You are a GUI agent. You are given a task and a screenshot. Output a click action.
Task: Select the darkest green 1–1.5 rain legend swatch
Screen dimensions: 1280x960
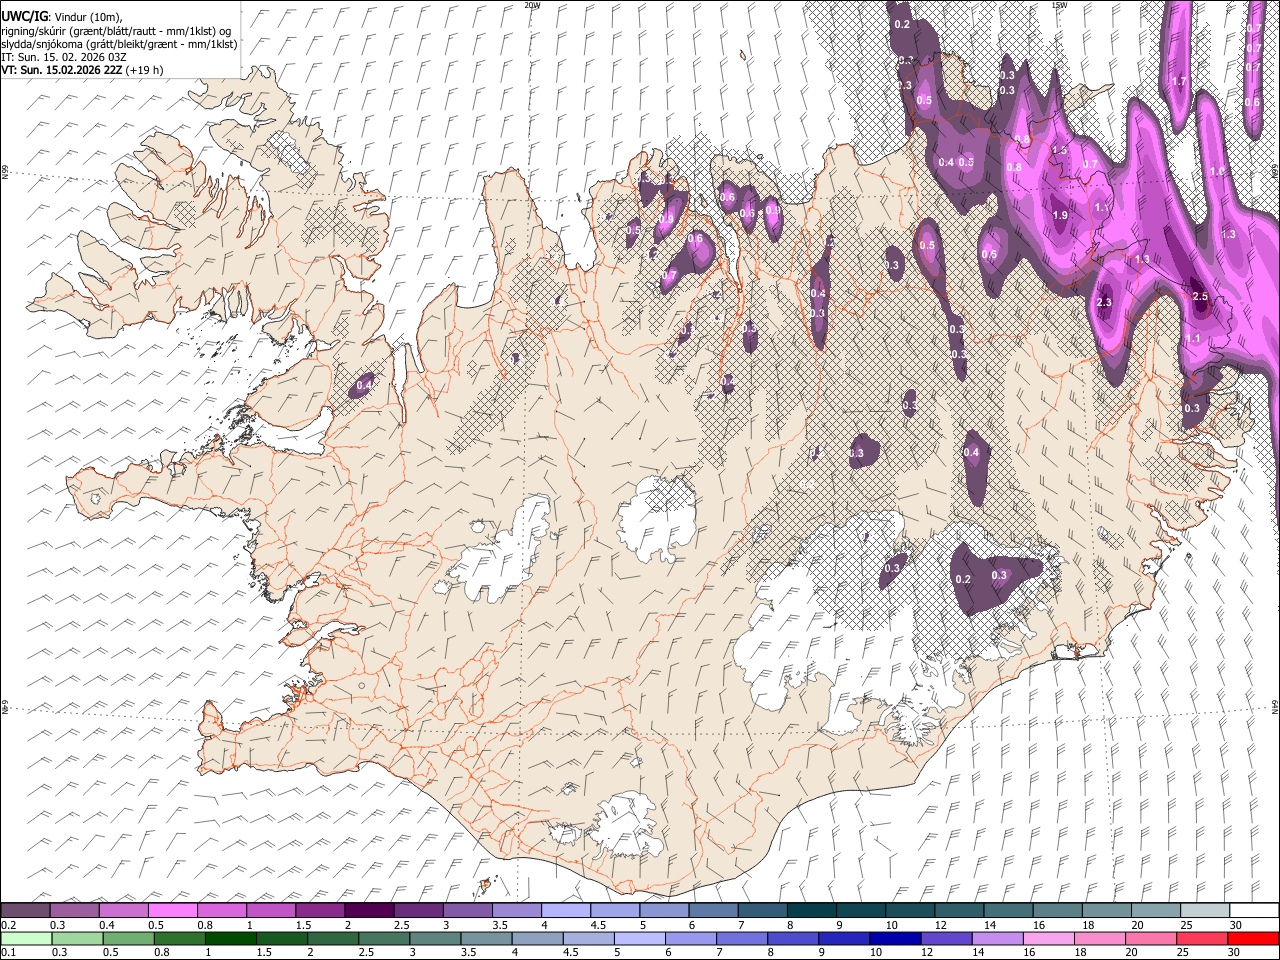coord(232,938)
